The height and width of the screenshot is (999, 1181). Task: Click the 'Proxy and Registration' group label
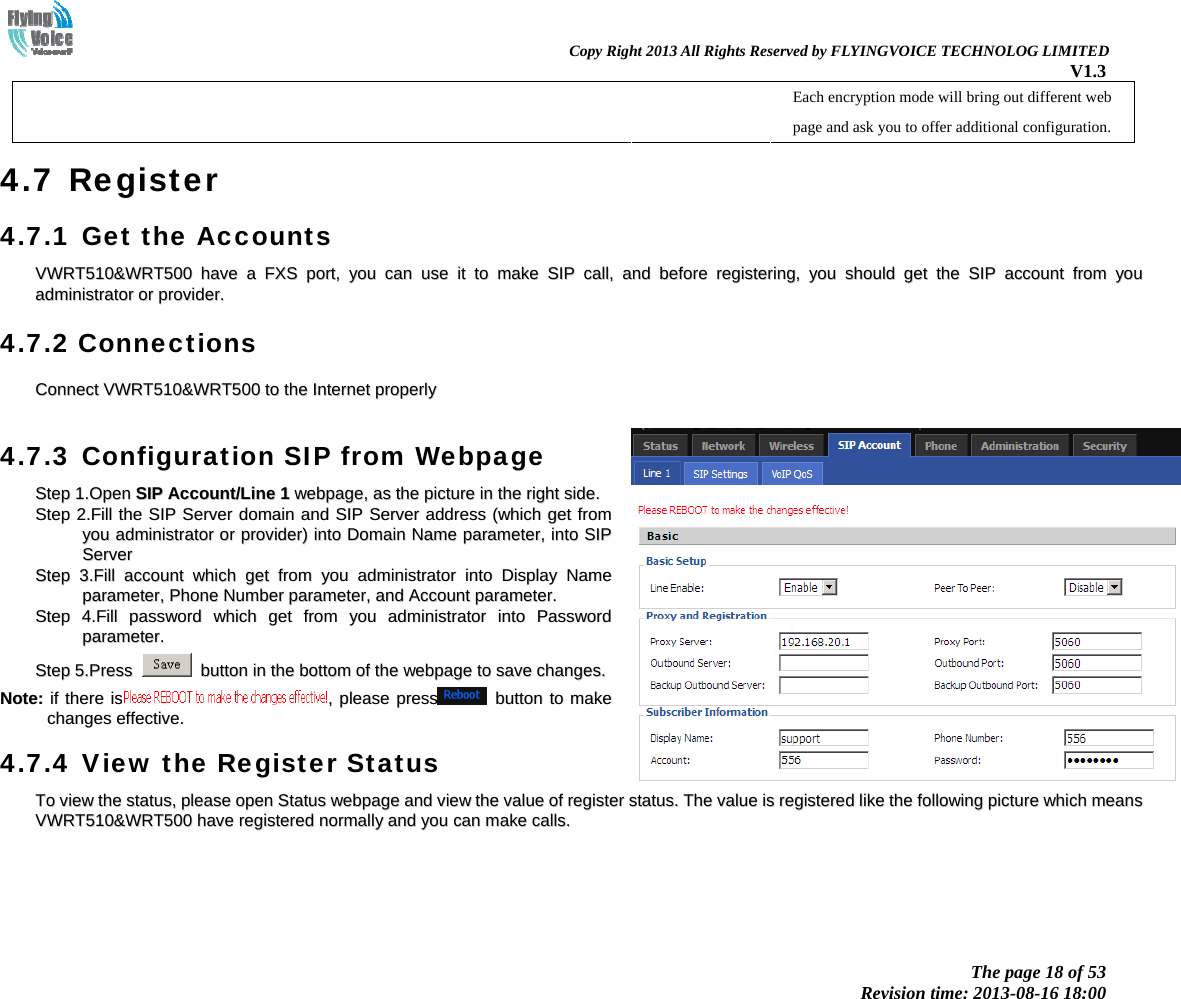tap(706, 616)
